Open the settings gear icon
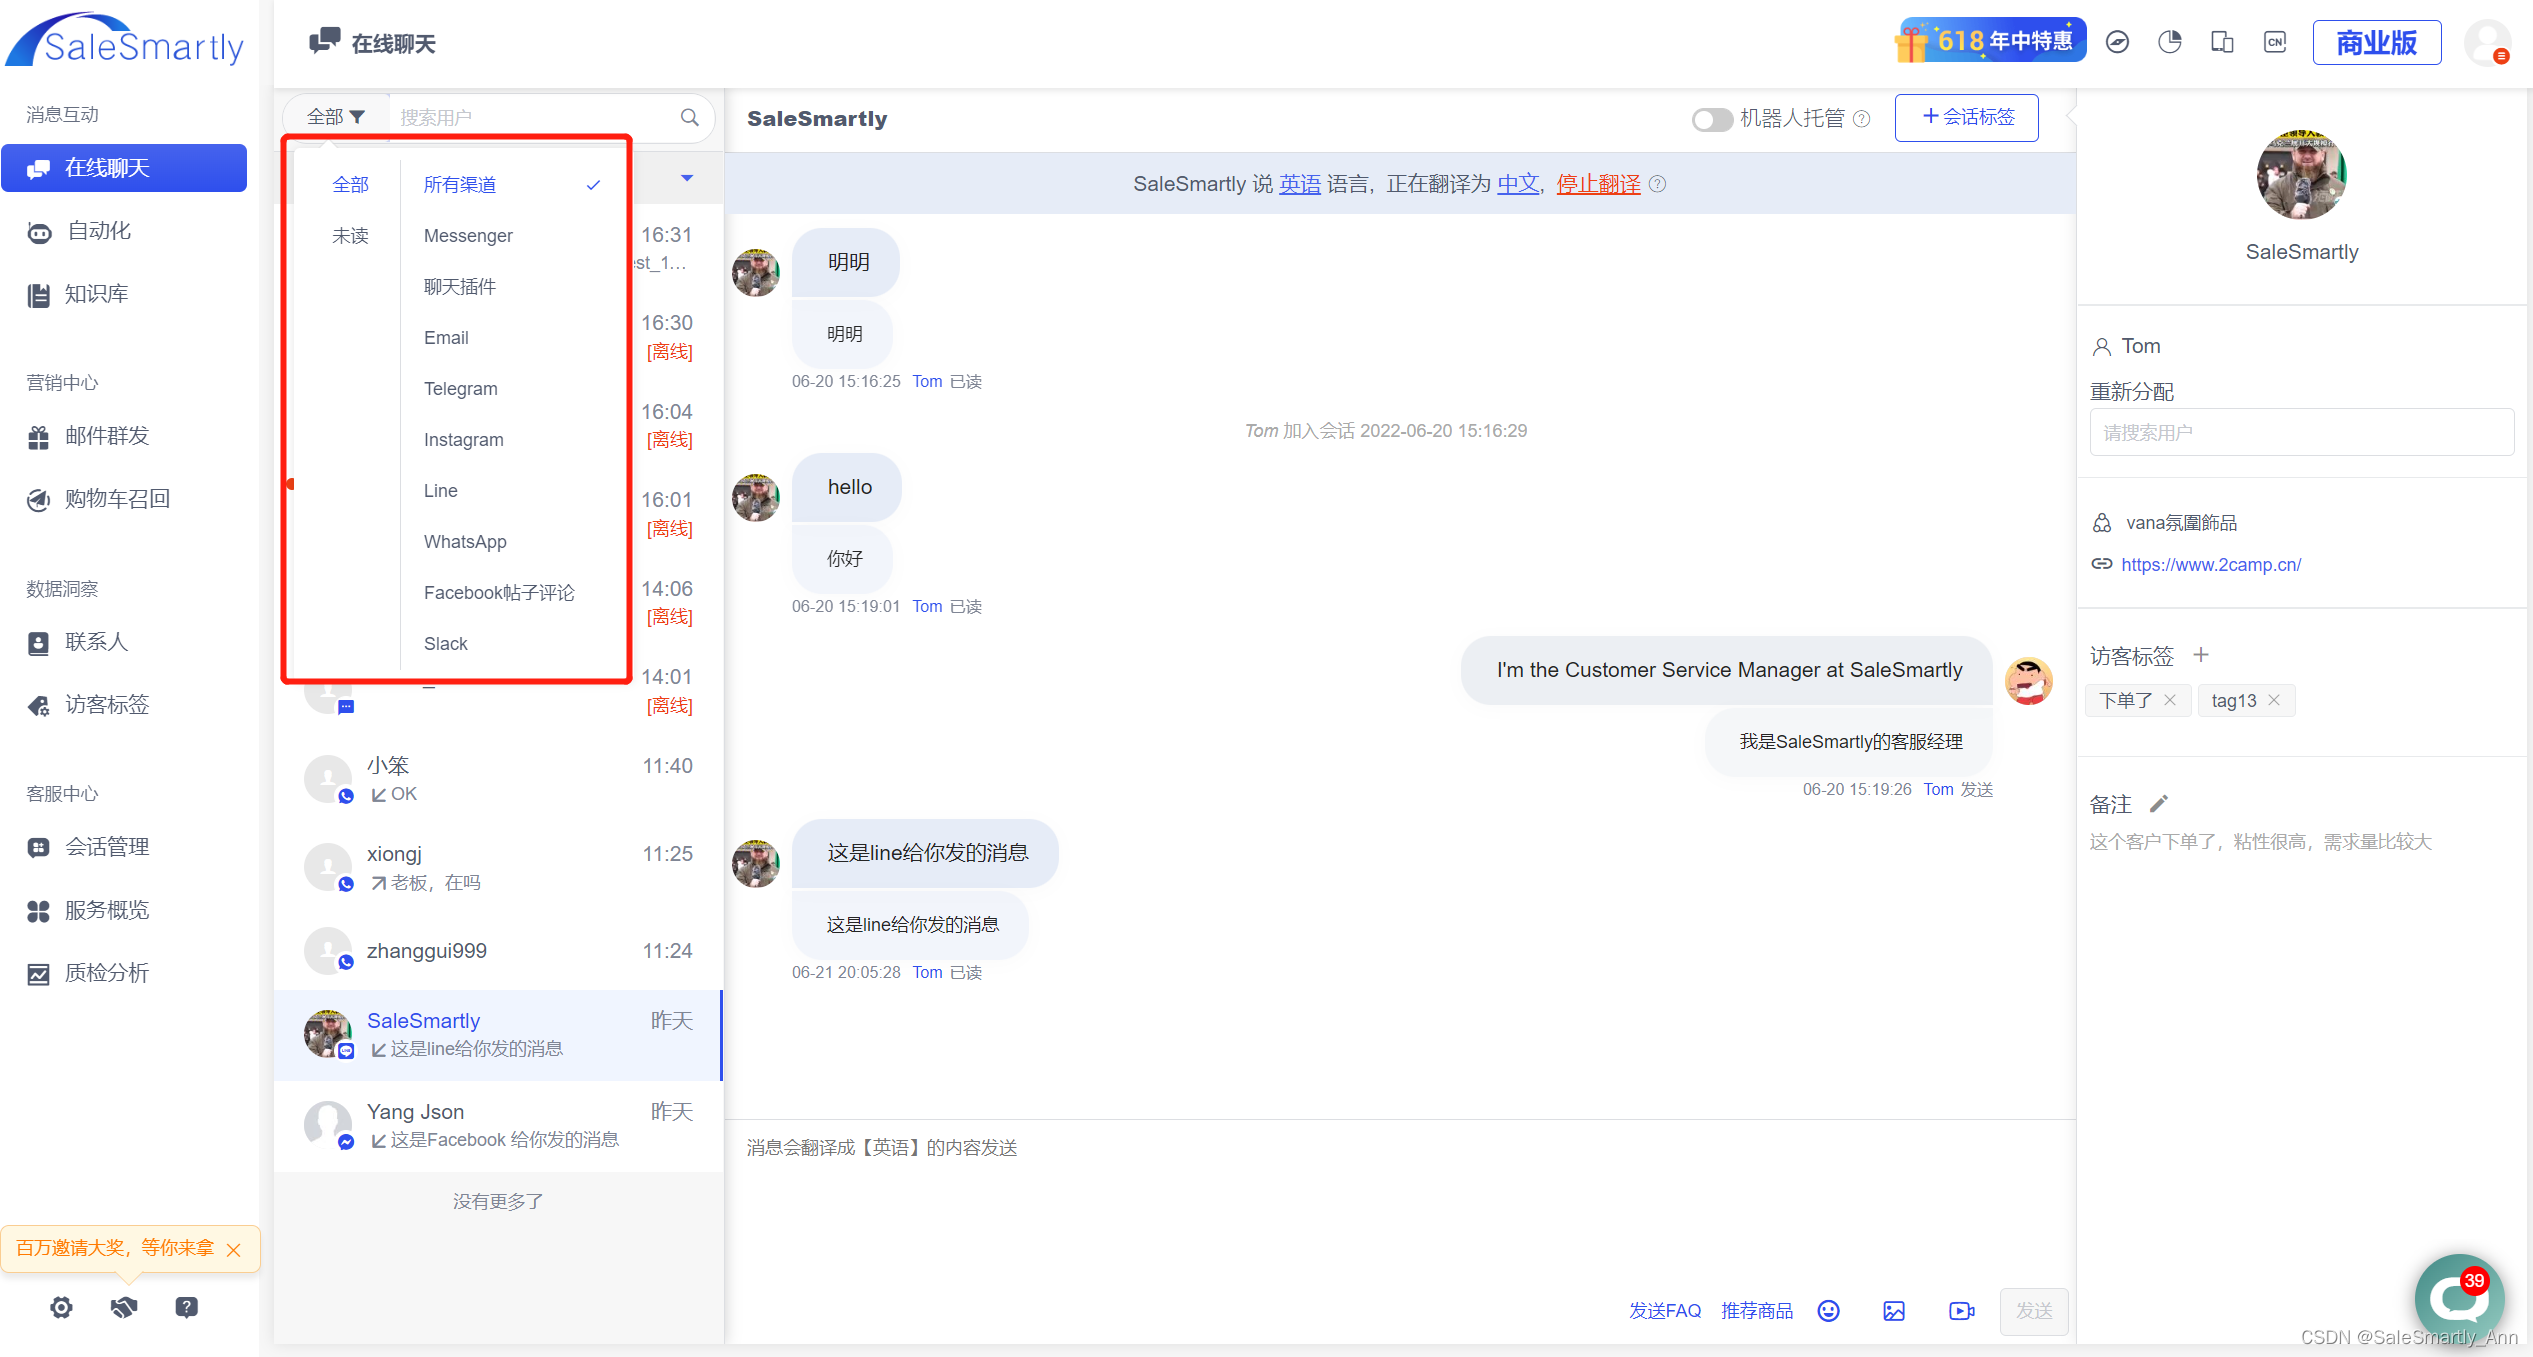 pos(61,1307)
